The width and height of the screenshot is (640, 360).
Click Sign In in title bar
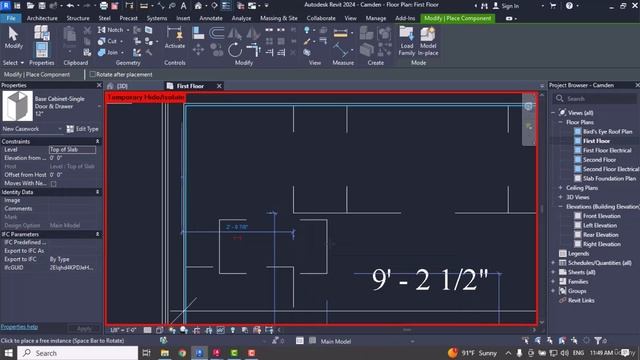pos(506,6)
